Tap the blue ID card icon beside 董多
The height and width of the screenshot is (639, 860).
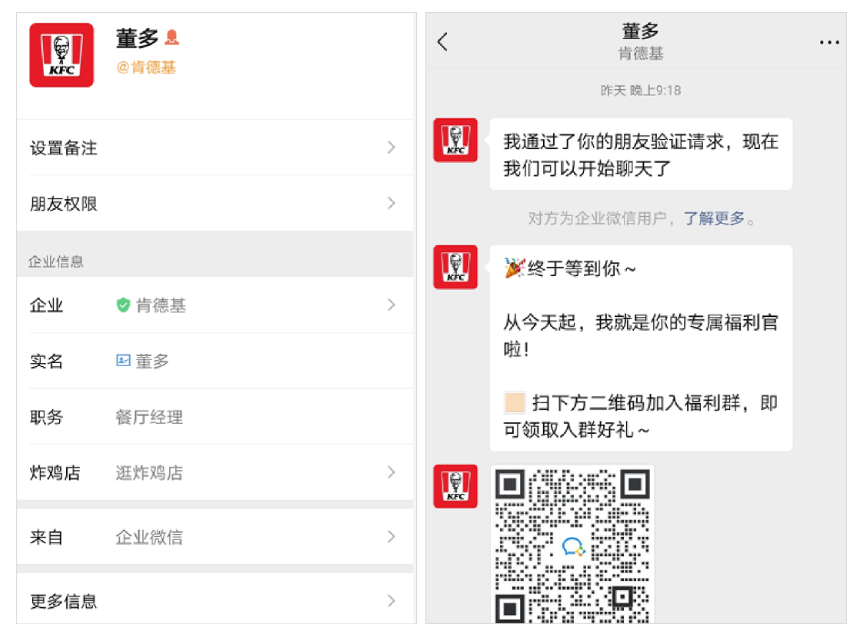[x=123, y=360]
